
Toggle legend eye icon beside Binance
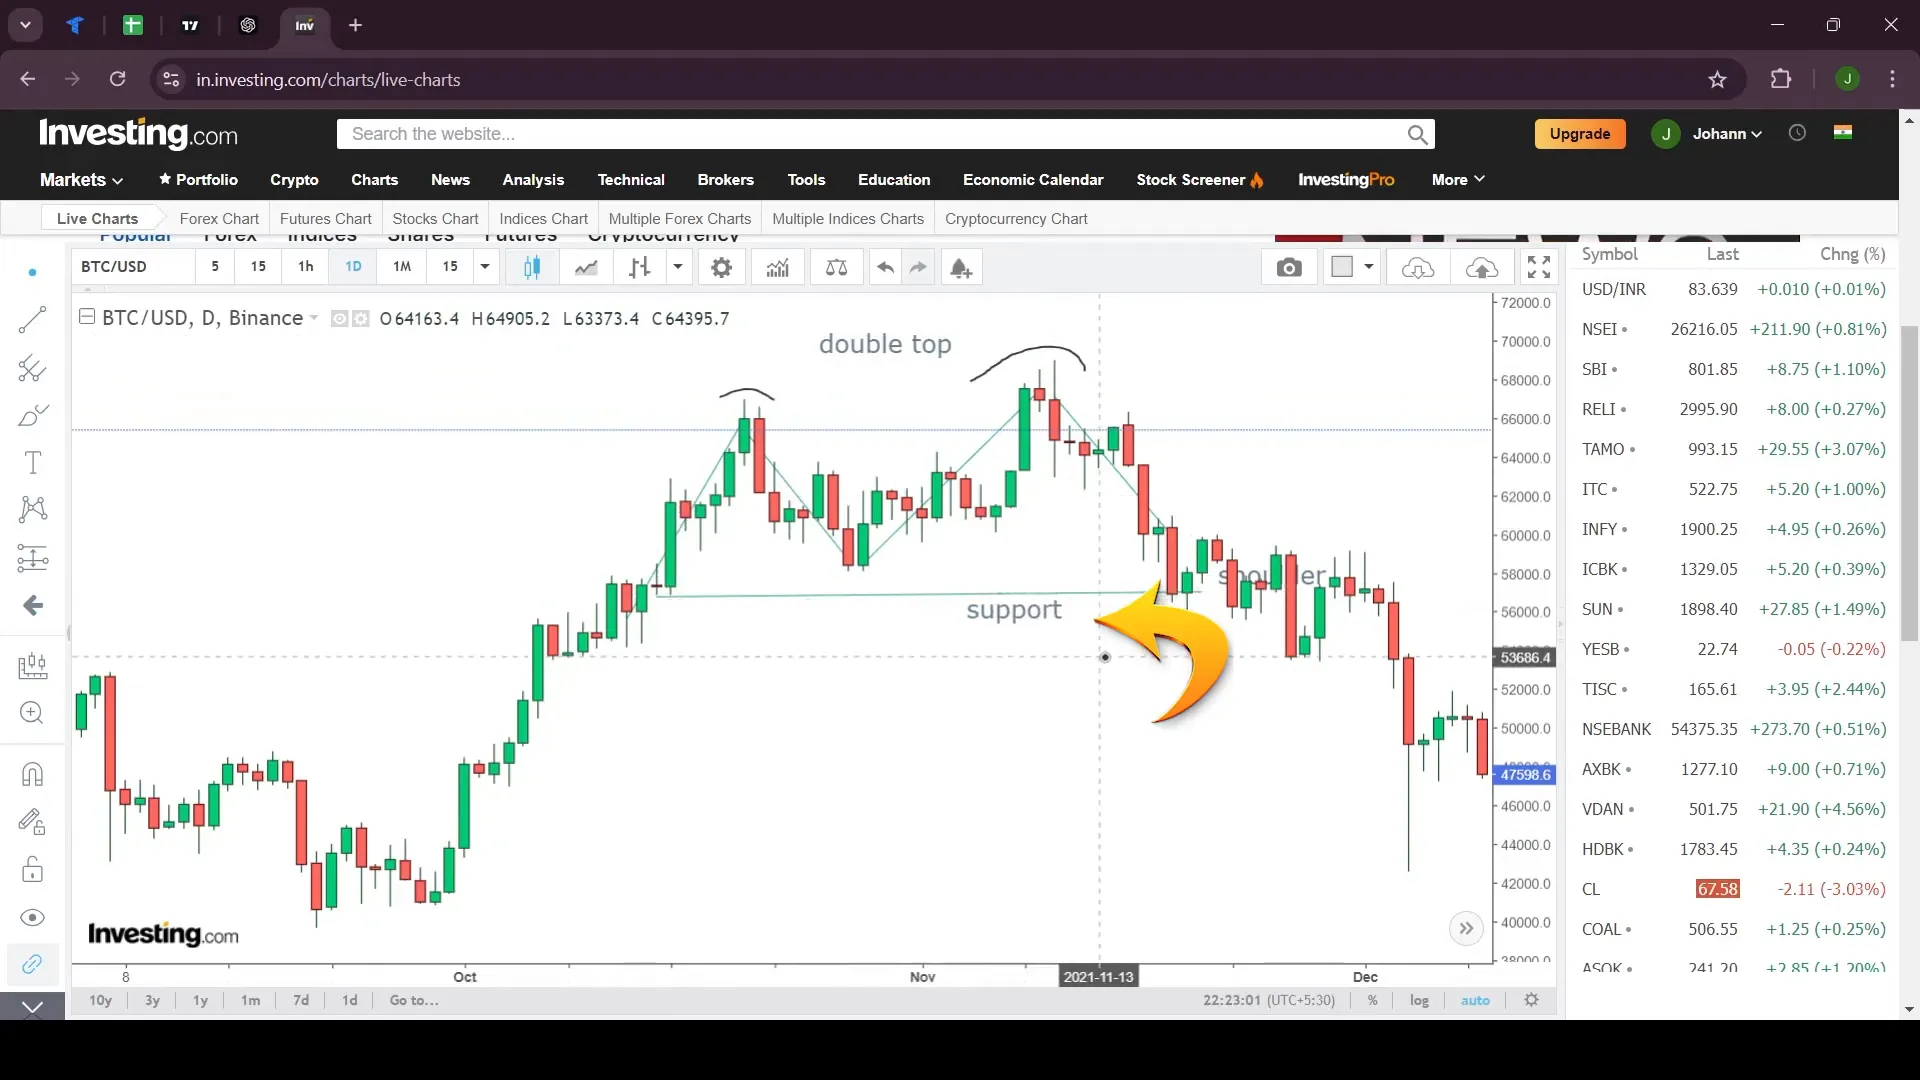[339, 319]
